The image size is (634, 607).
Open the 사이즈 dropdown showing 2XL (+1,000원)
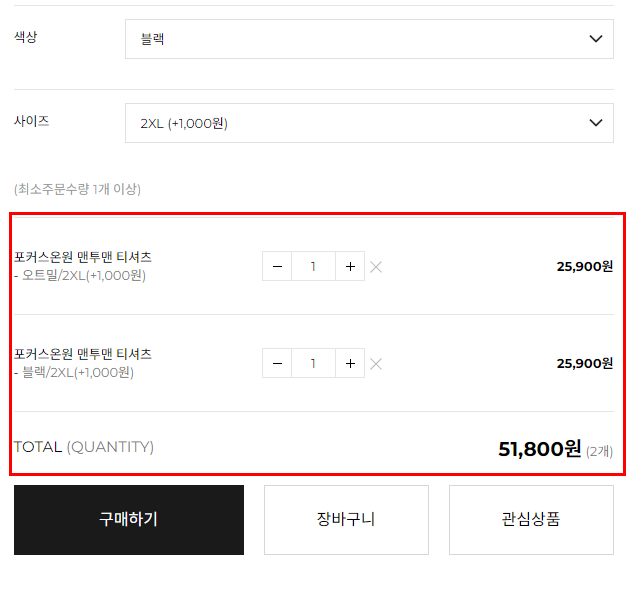369,123
